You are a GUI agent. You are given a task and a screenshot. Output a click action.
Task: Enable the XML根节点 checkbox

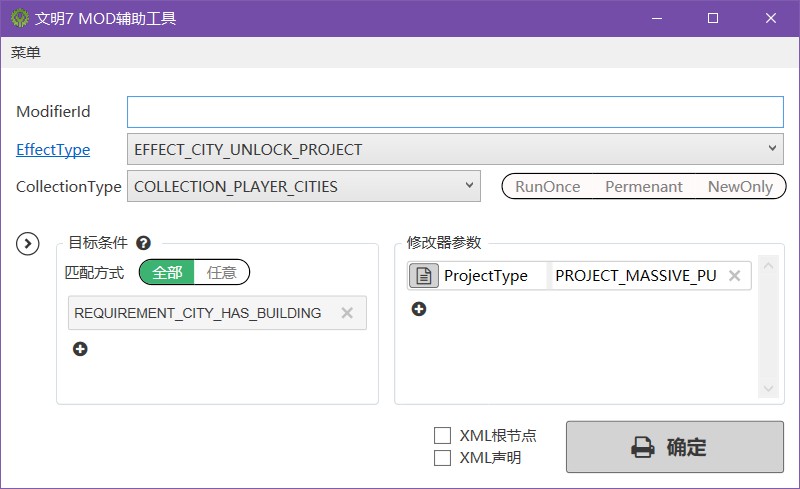click(x=442, y=435)
